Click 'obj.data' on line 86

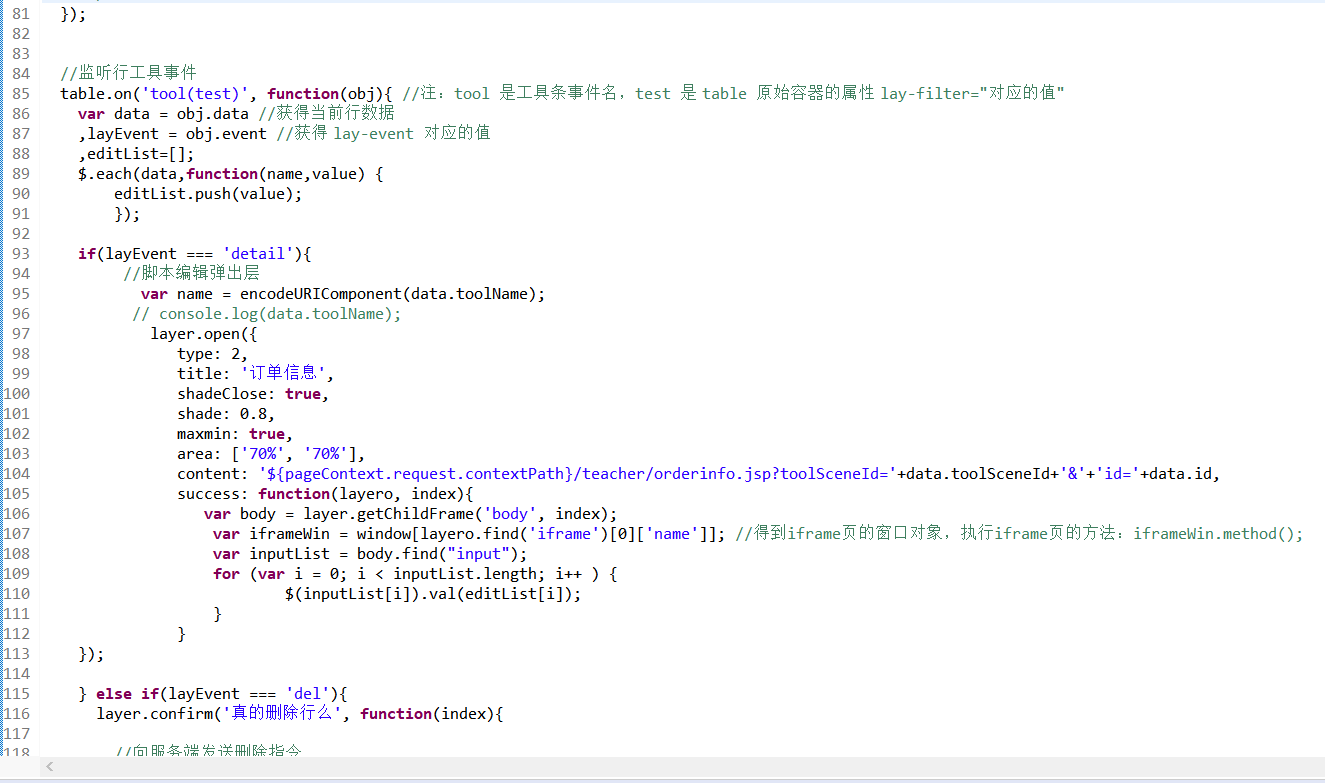coord(213,113)
